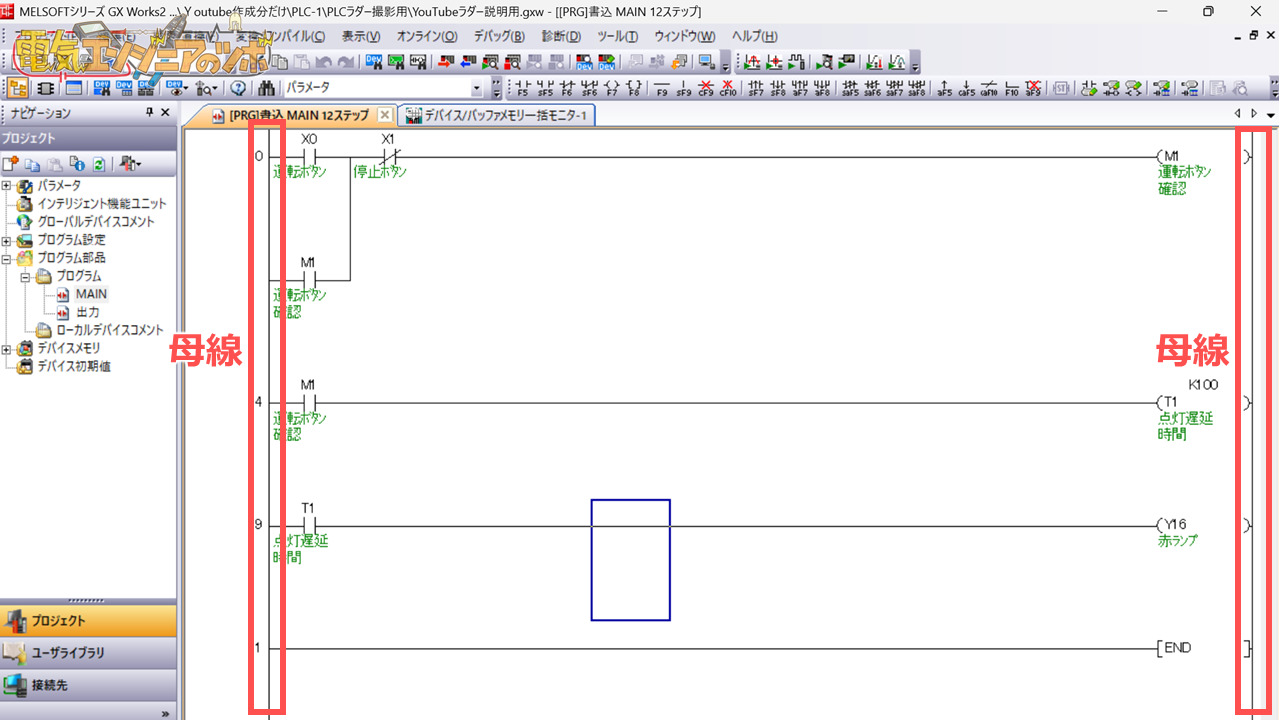Click the refresh icon in project panel
Image resolution: width=1280 pixels, height=720 pixels.
[x=99, y=164]
